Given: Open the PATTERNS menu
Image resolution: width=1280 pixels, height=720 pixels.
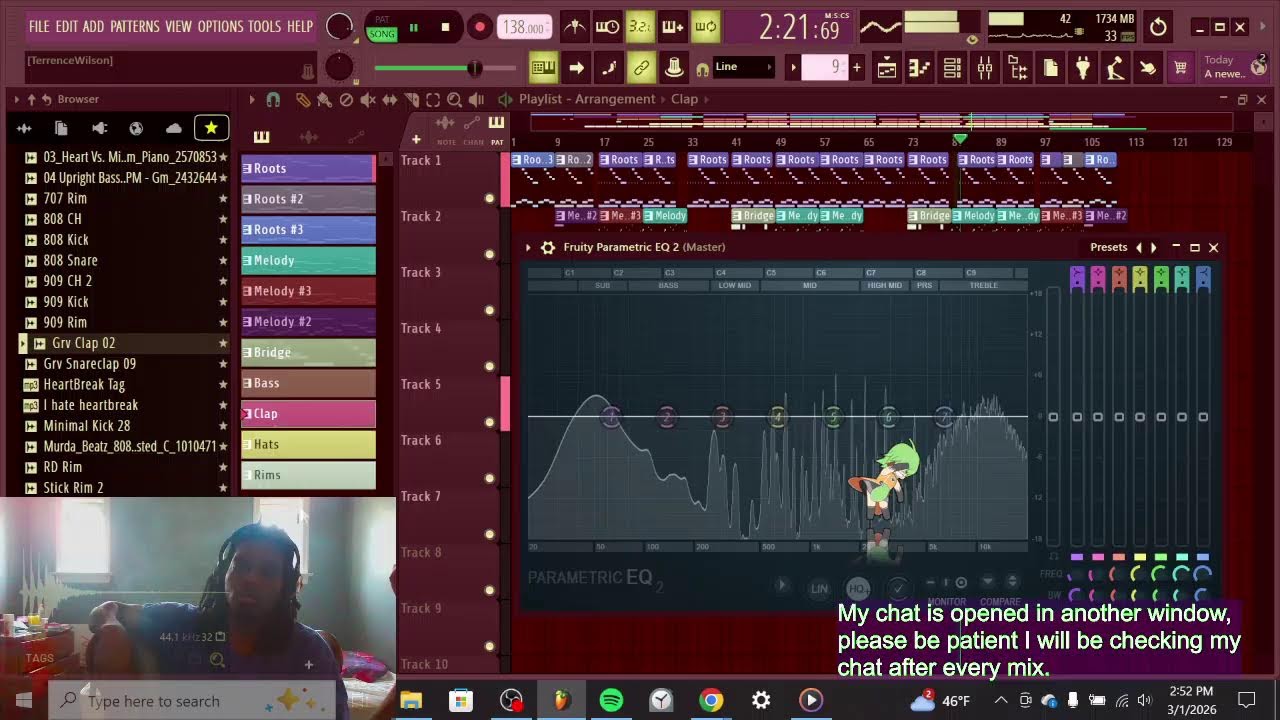Looking at the screenshot, I should 136,26.
